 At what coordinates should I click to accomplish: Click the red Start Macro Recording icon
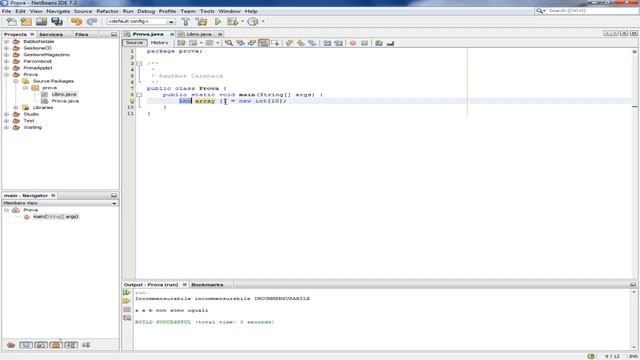coord(353,43)
